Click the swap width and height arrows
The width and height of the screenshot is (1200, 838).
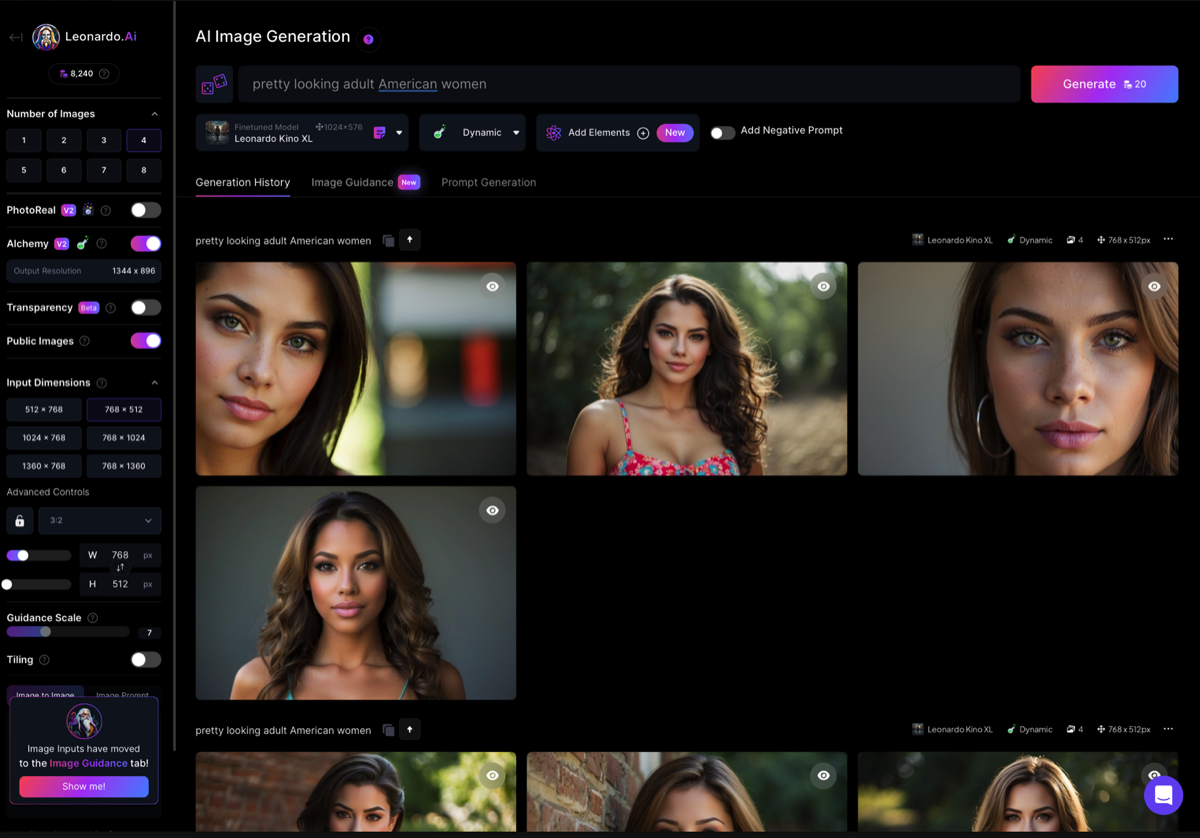tap(120, 568)
